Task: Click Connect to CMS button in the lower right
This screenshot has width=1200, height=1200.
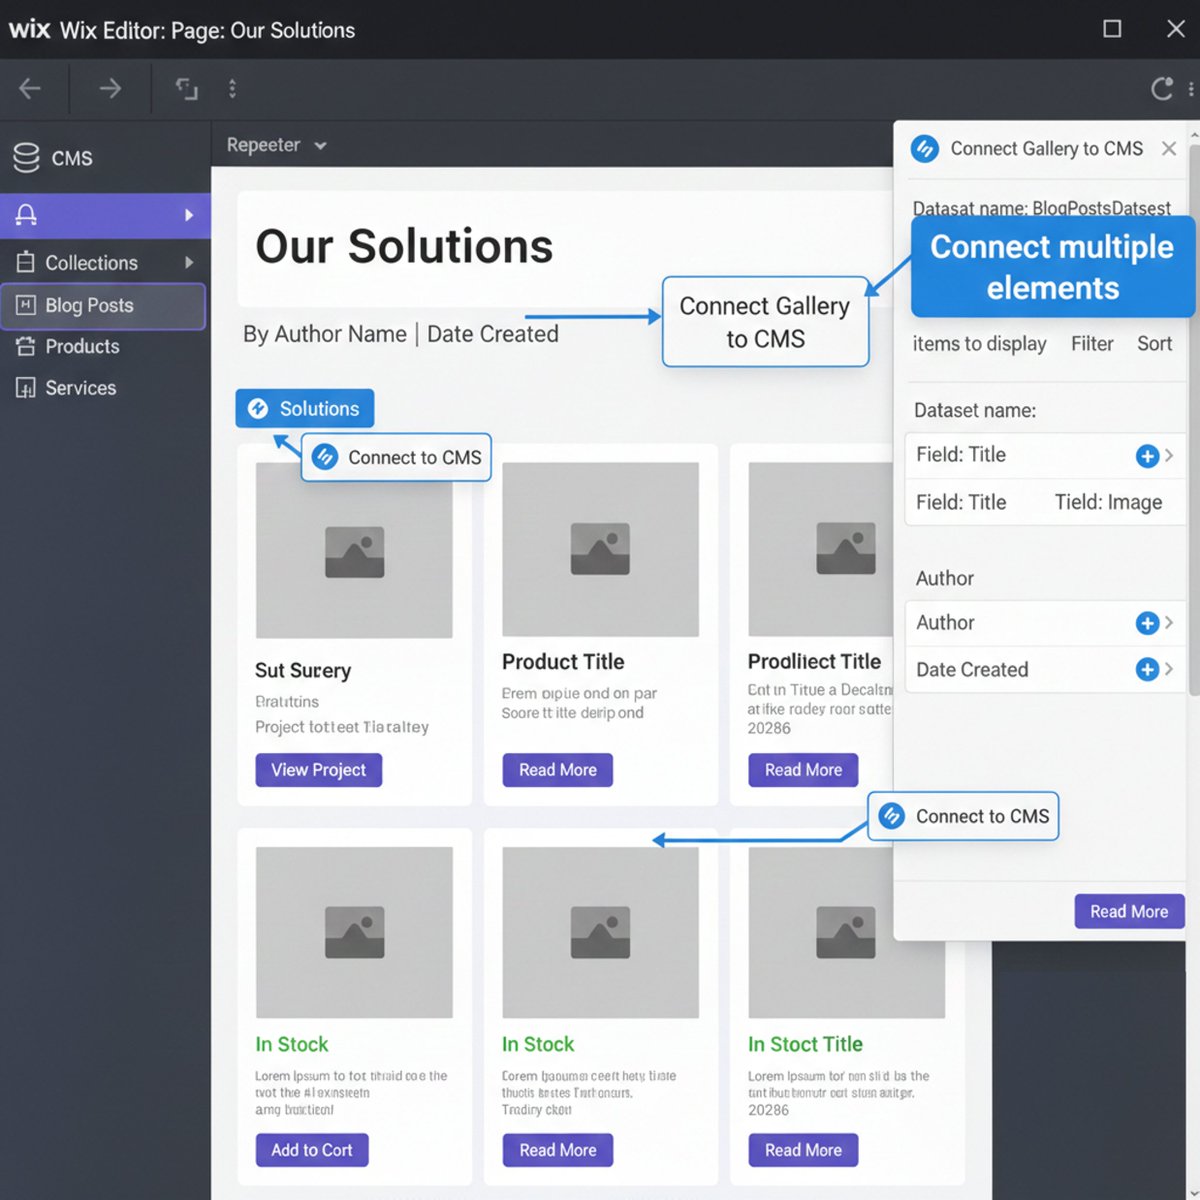Action: (963, 816)
